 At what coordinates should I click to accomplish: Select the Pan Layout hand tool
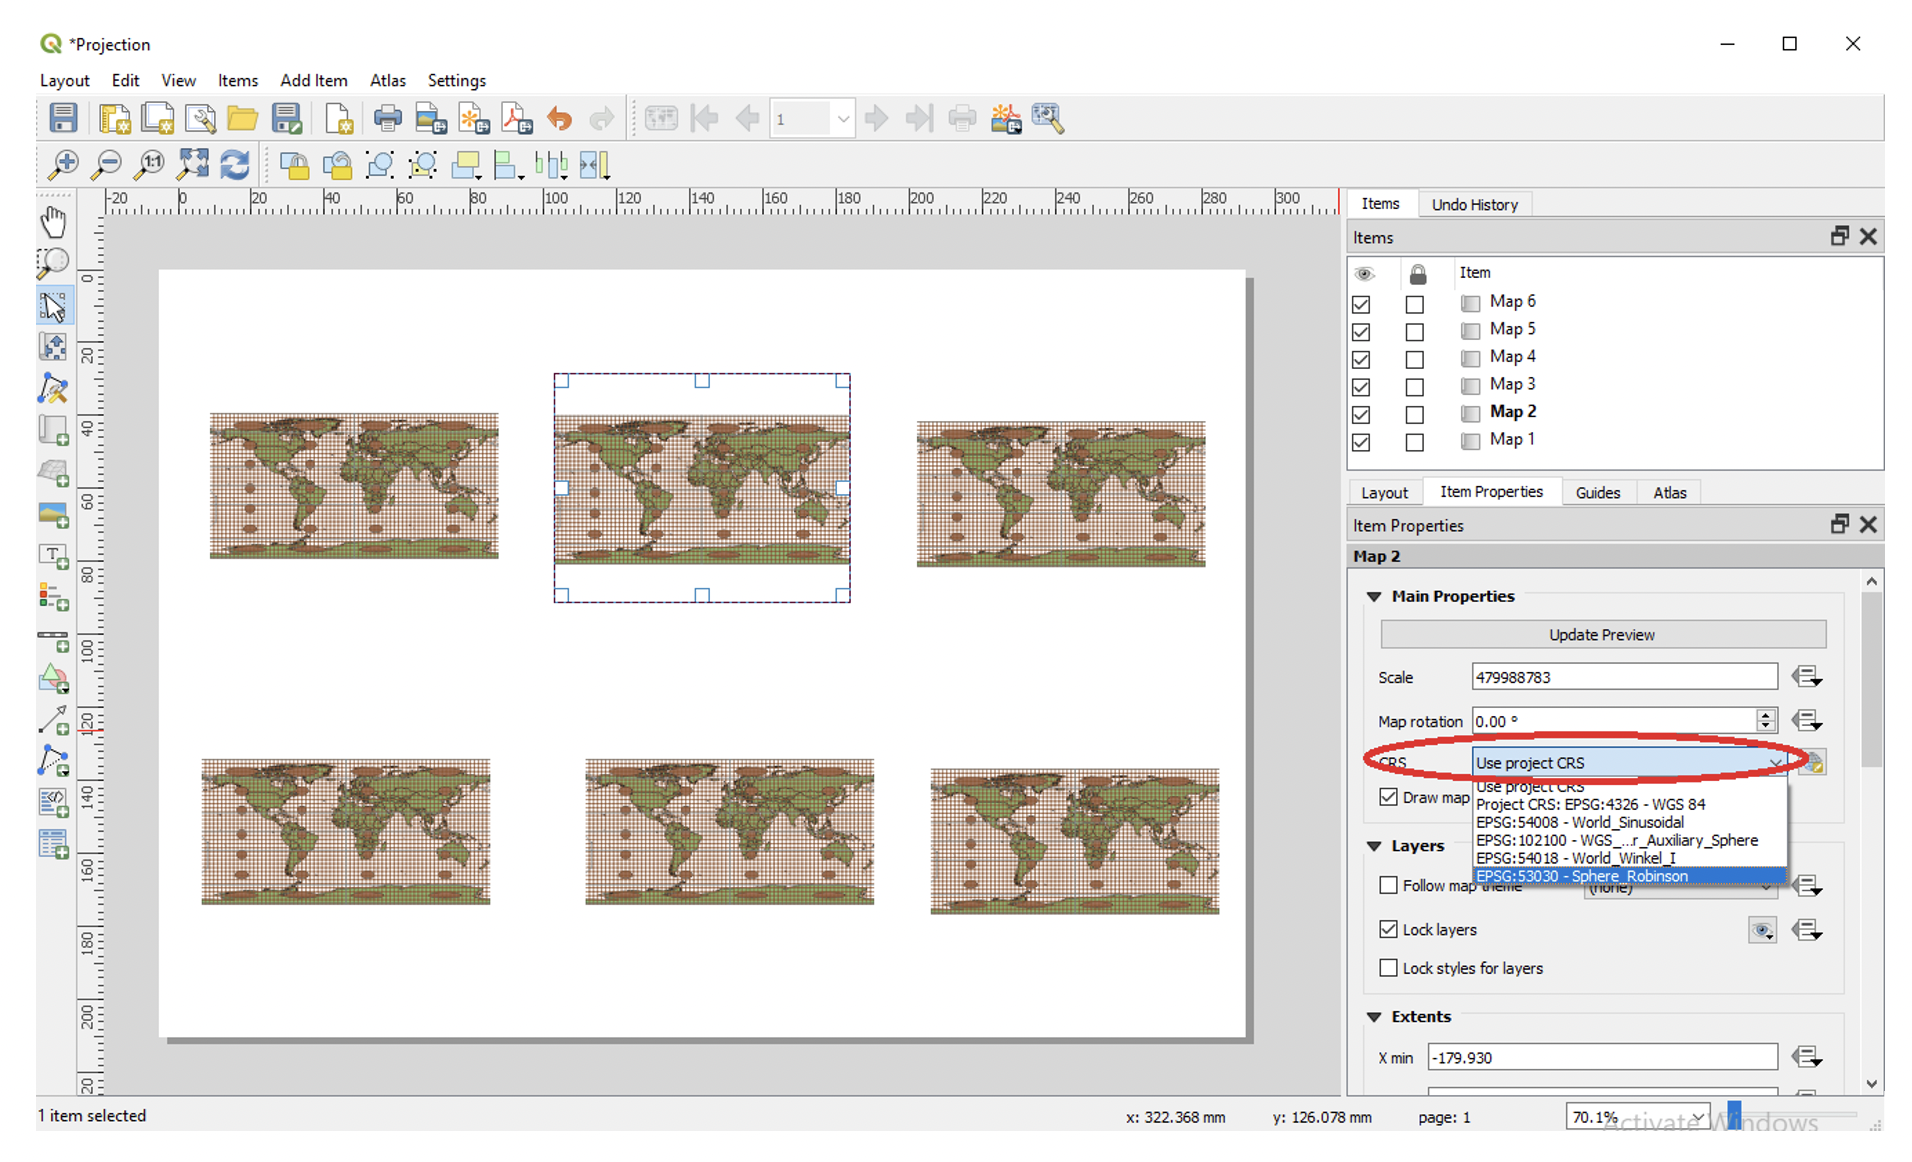53,221
